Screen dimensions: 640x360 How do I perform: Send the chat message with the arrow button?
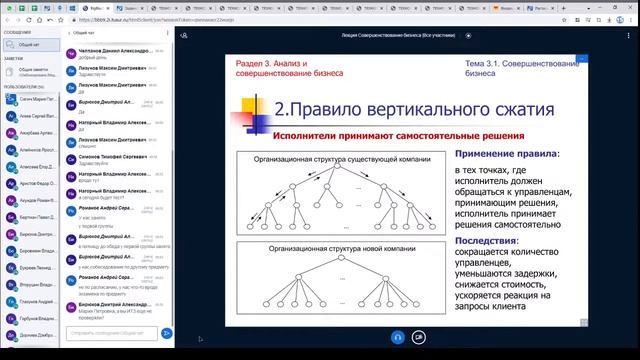point(167,333)
